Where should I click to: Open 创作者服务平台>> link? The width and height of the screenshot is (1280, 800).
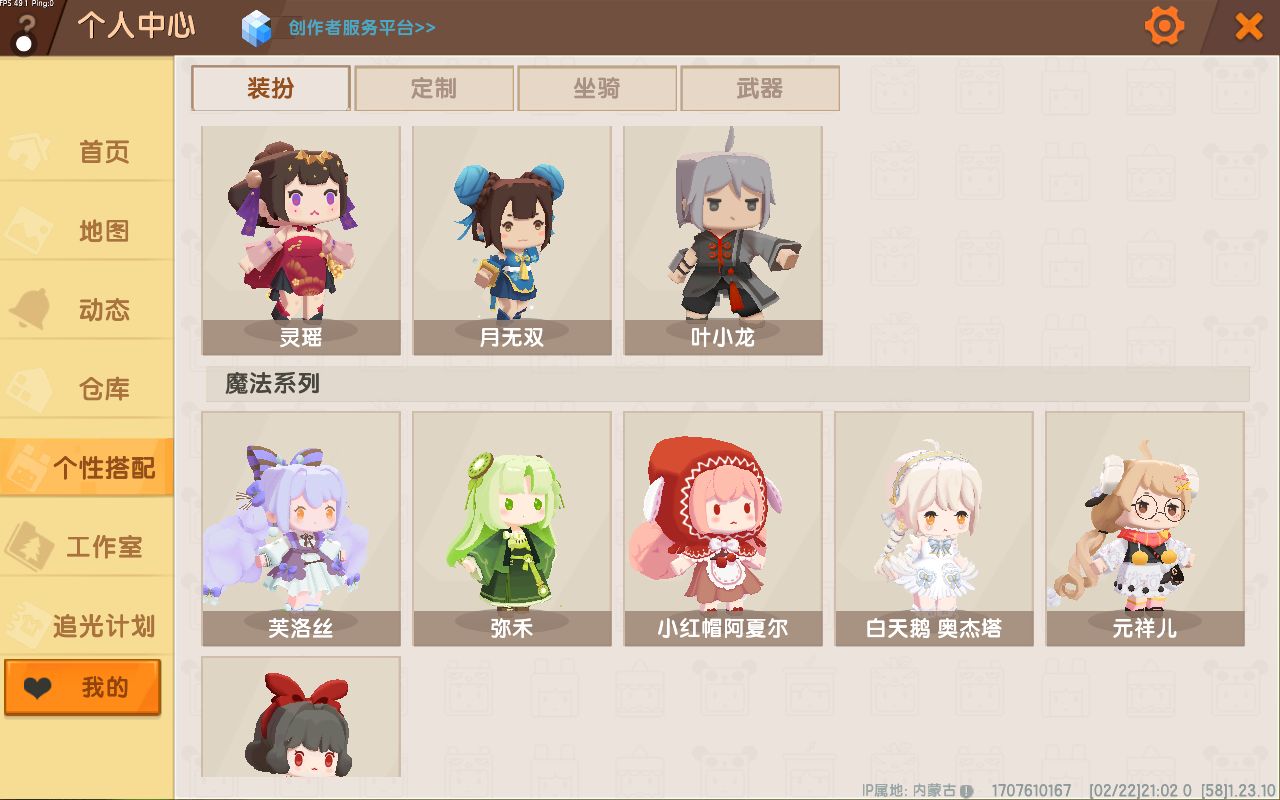pos(362,28)
